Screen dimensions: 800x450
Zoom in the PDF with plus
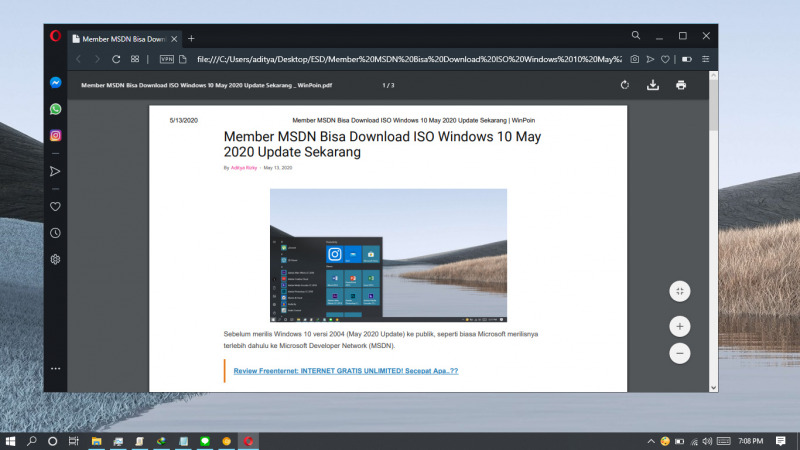(x=680, y=327)
